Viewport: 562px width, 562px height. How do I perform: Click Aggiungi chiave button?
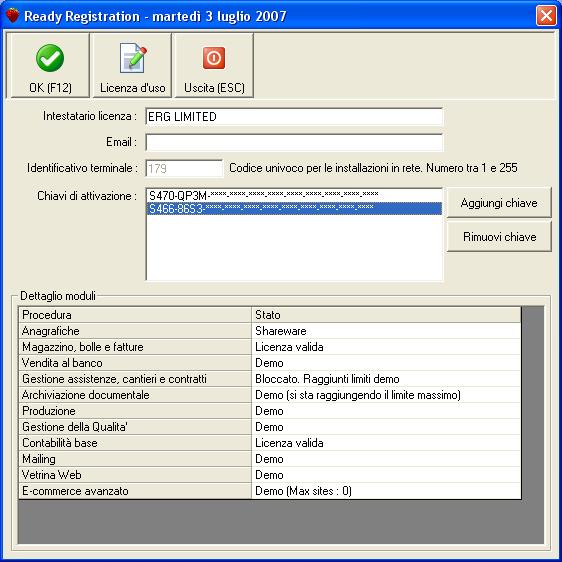(499, 203)
